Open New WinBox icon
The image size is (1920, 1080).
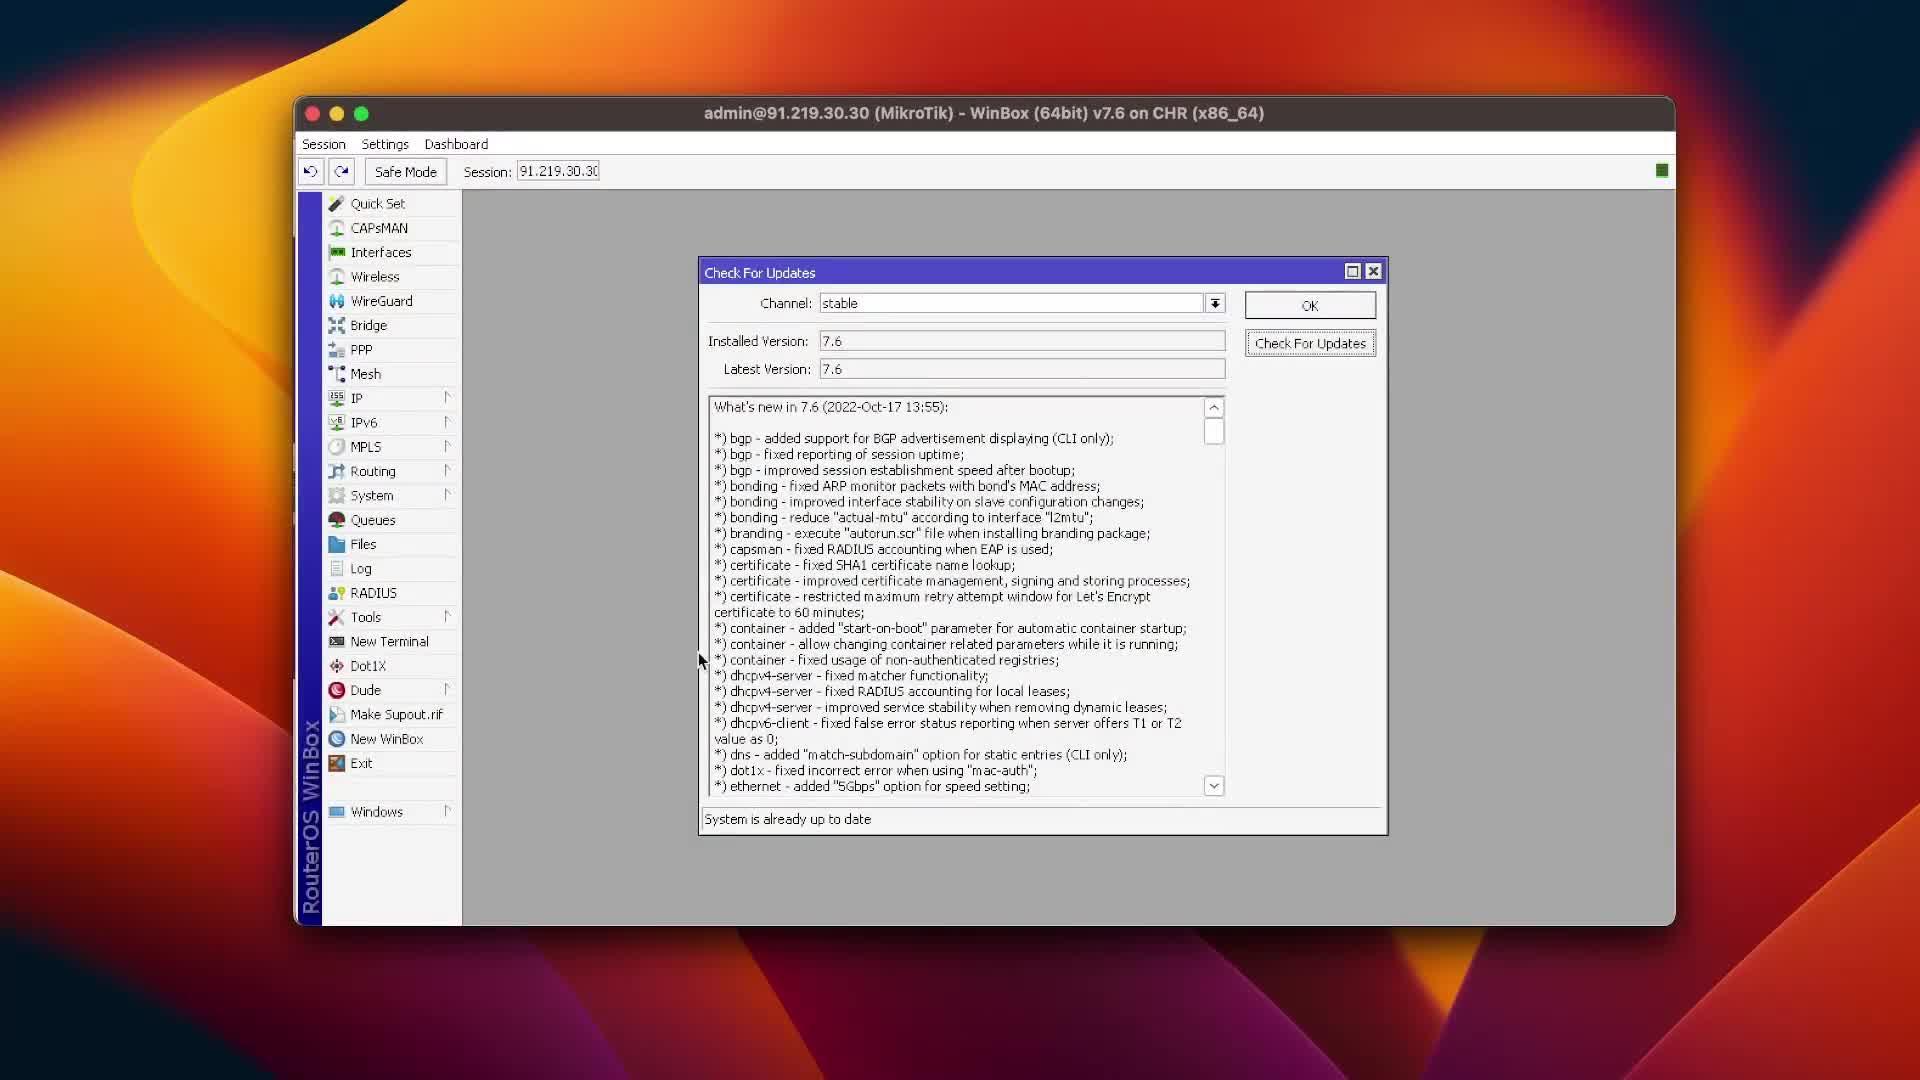[336, 739]
